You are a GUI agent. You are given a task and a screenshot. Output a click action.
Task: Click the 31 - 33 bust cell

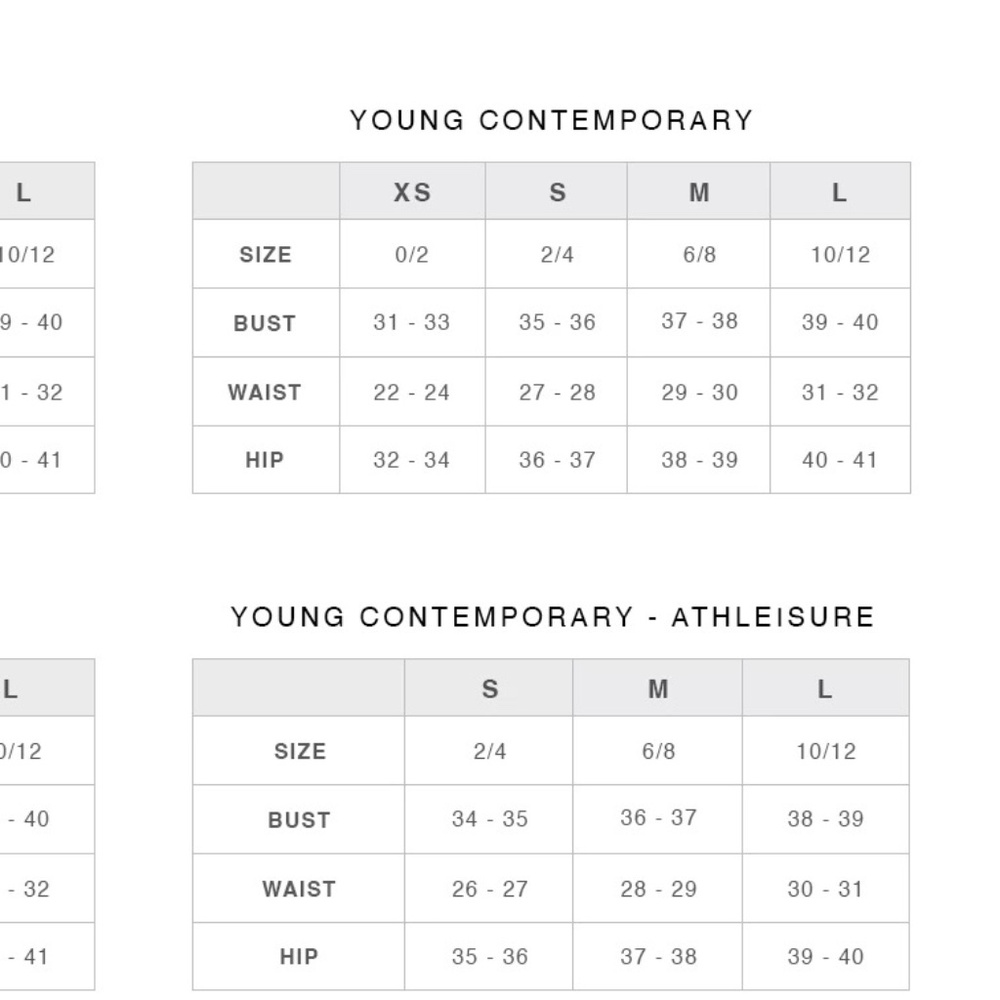click(413, 323)
